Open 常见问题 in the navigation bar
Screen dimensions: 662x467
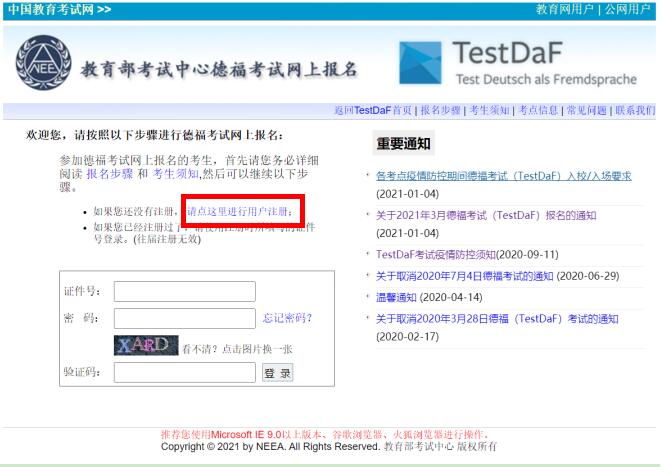coord(586,111)
